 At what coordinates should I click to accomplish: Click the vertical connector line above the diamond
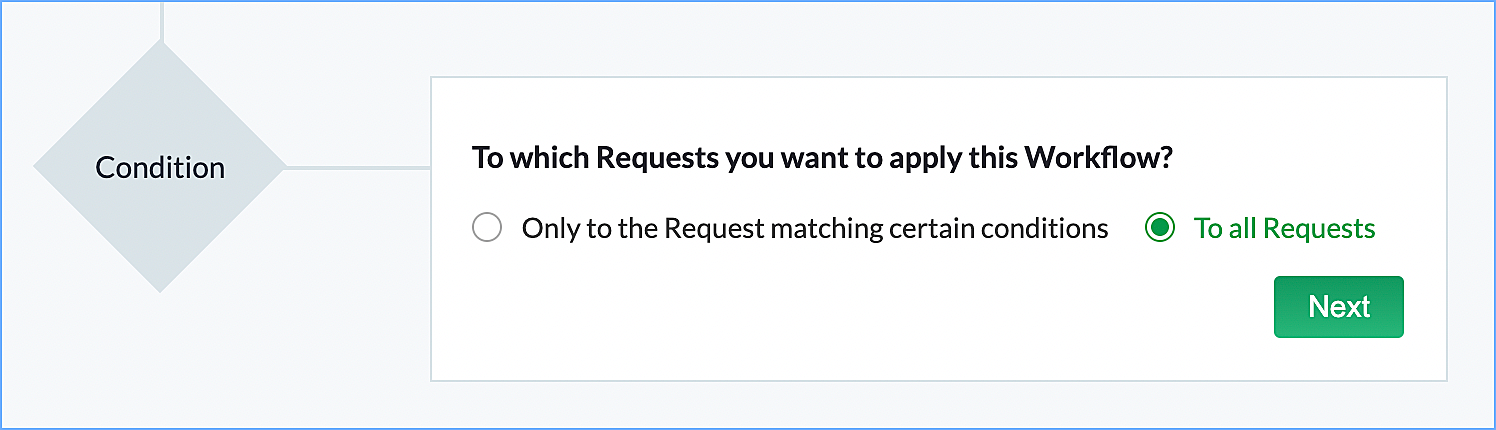pos(161,18)
